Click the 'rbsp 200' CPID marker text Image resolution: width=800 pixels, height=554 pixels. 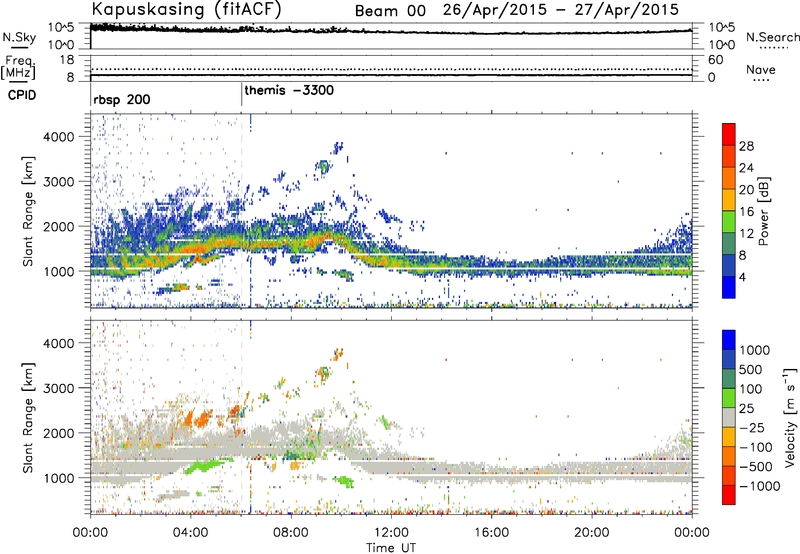pos(121,99)
